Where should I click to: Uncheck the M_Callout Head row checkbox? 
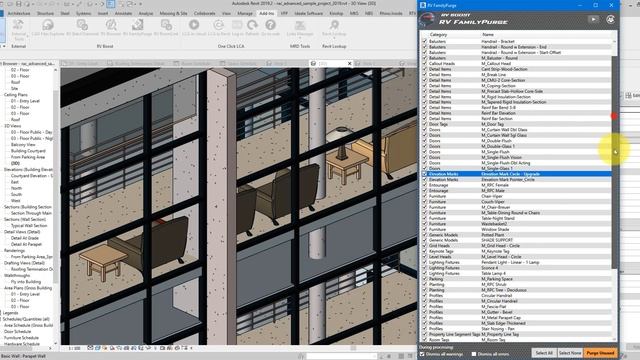(x=424, y=63)
